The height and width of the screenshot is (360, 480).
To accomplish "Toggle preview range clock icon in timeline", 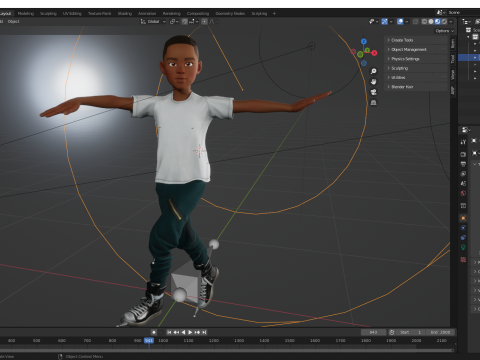I will click(x=392, y=332).
